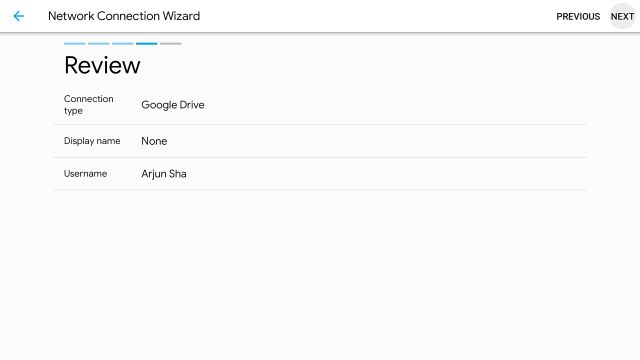Proceed with the NEXT button
Image resolution: width=640 pixels, height=360 pixels.
[x=622, y=16]
